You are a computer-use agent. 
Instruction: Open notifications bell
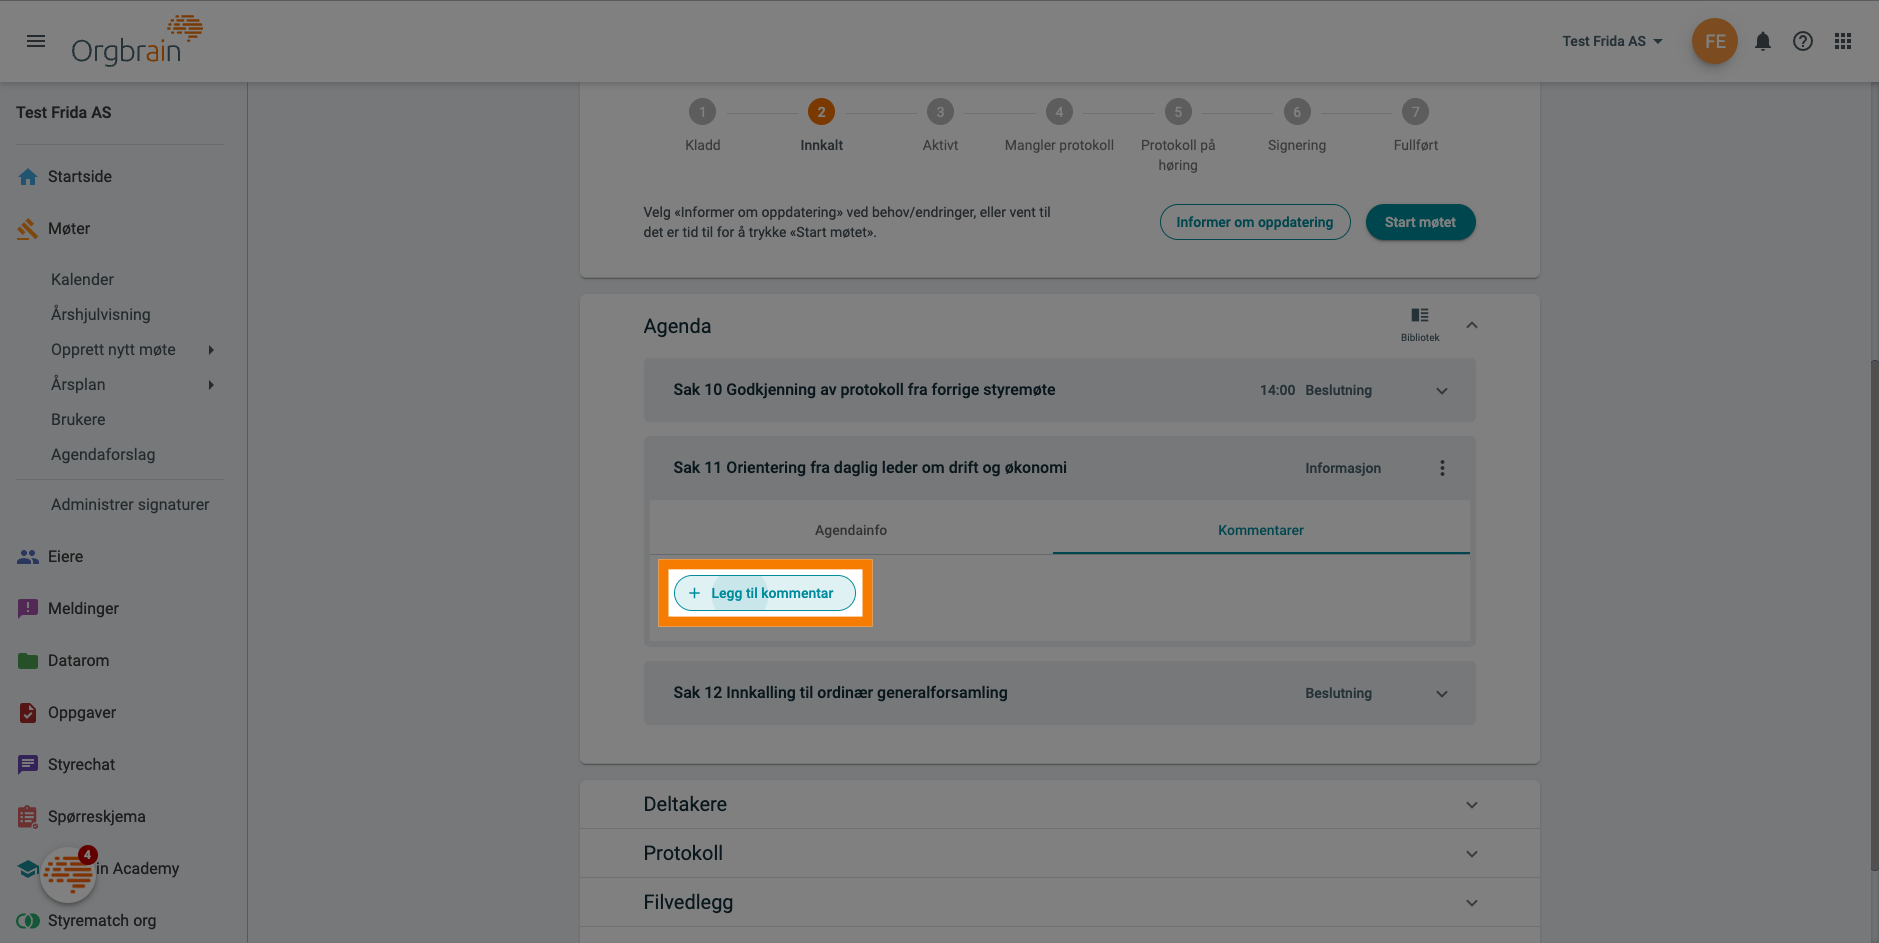(1763, 41)
